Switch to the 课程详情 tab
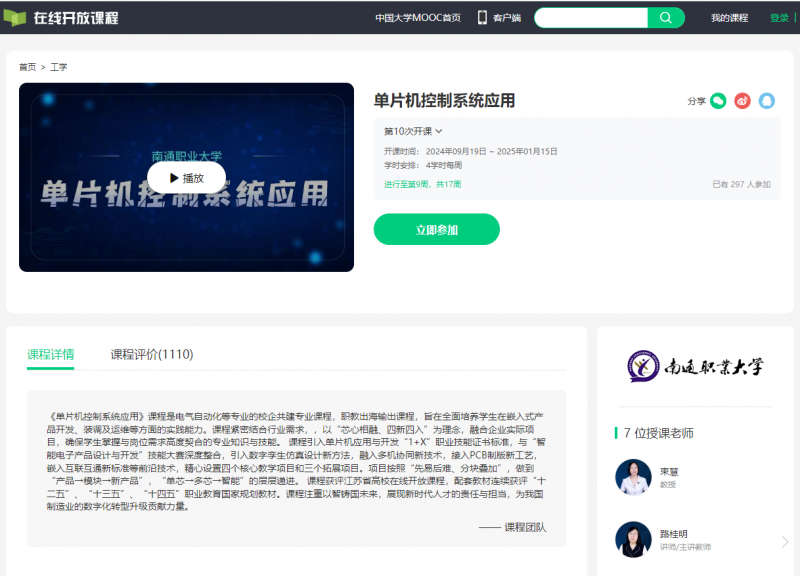Screen dimensions: 800x576 [x=51, y=355]
